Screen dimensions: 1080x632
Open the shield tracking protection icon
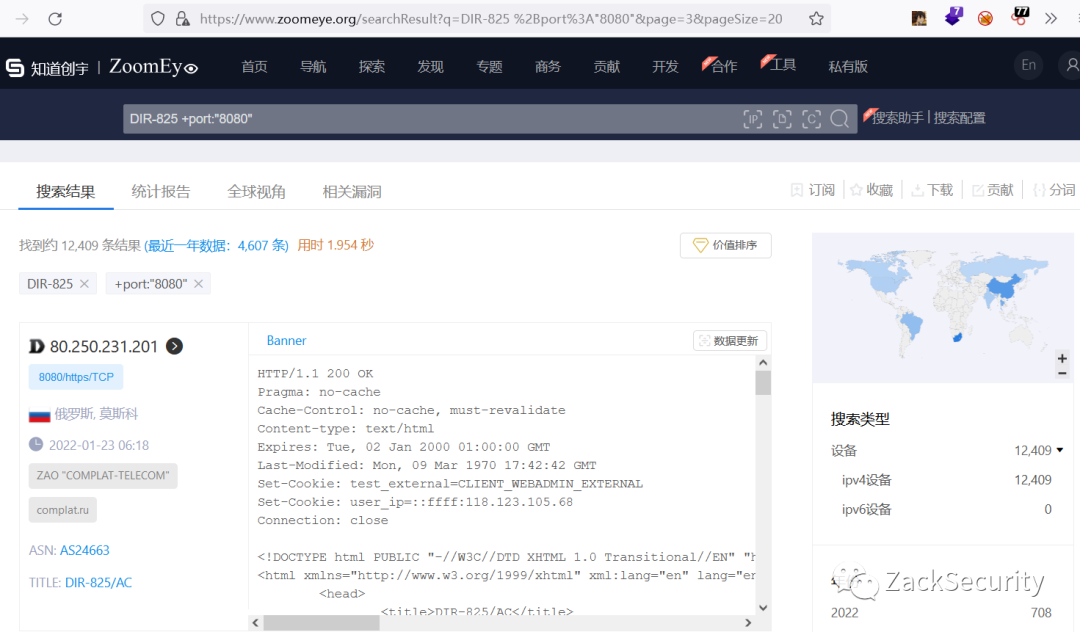(x=158, y=19)
